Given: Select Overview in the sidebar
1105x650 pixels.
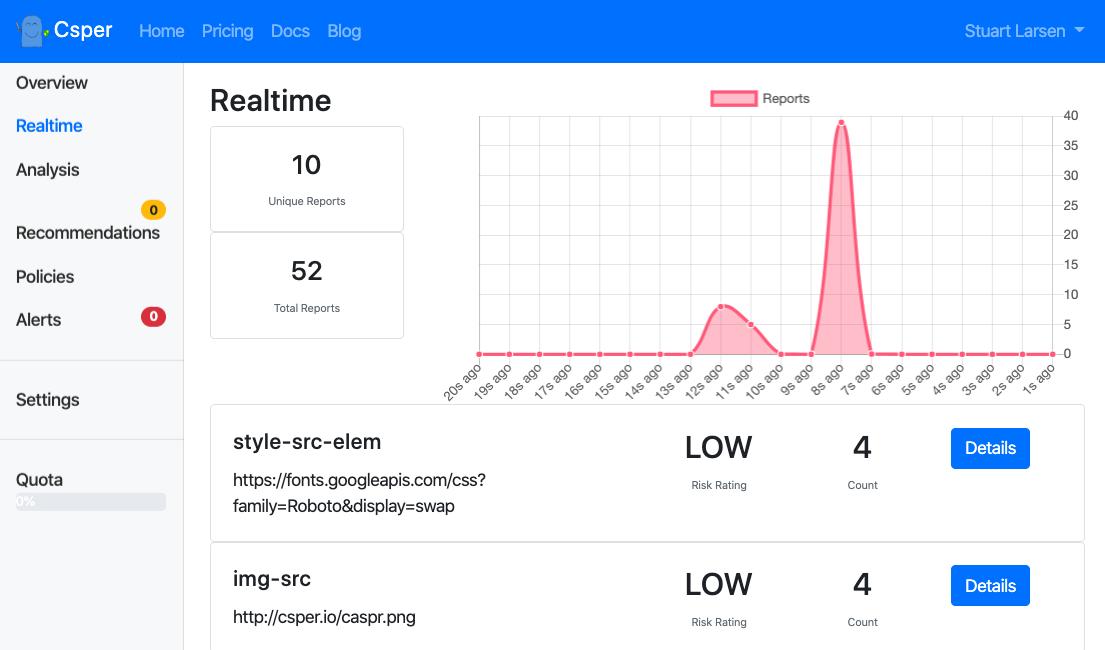Looking at the screenshot, I should coord(51,82).
